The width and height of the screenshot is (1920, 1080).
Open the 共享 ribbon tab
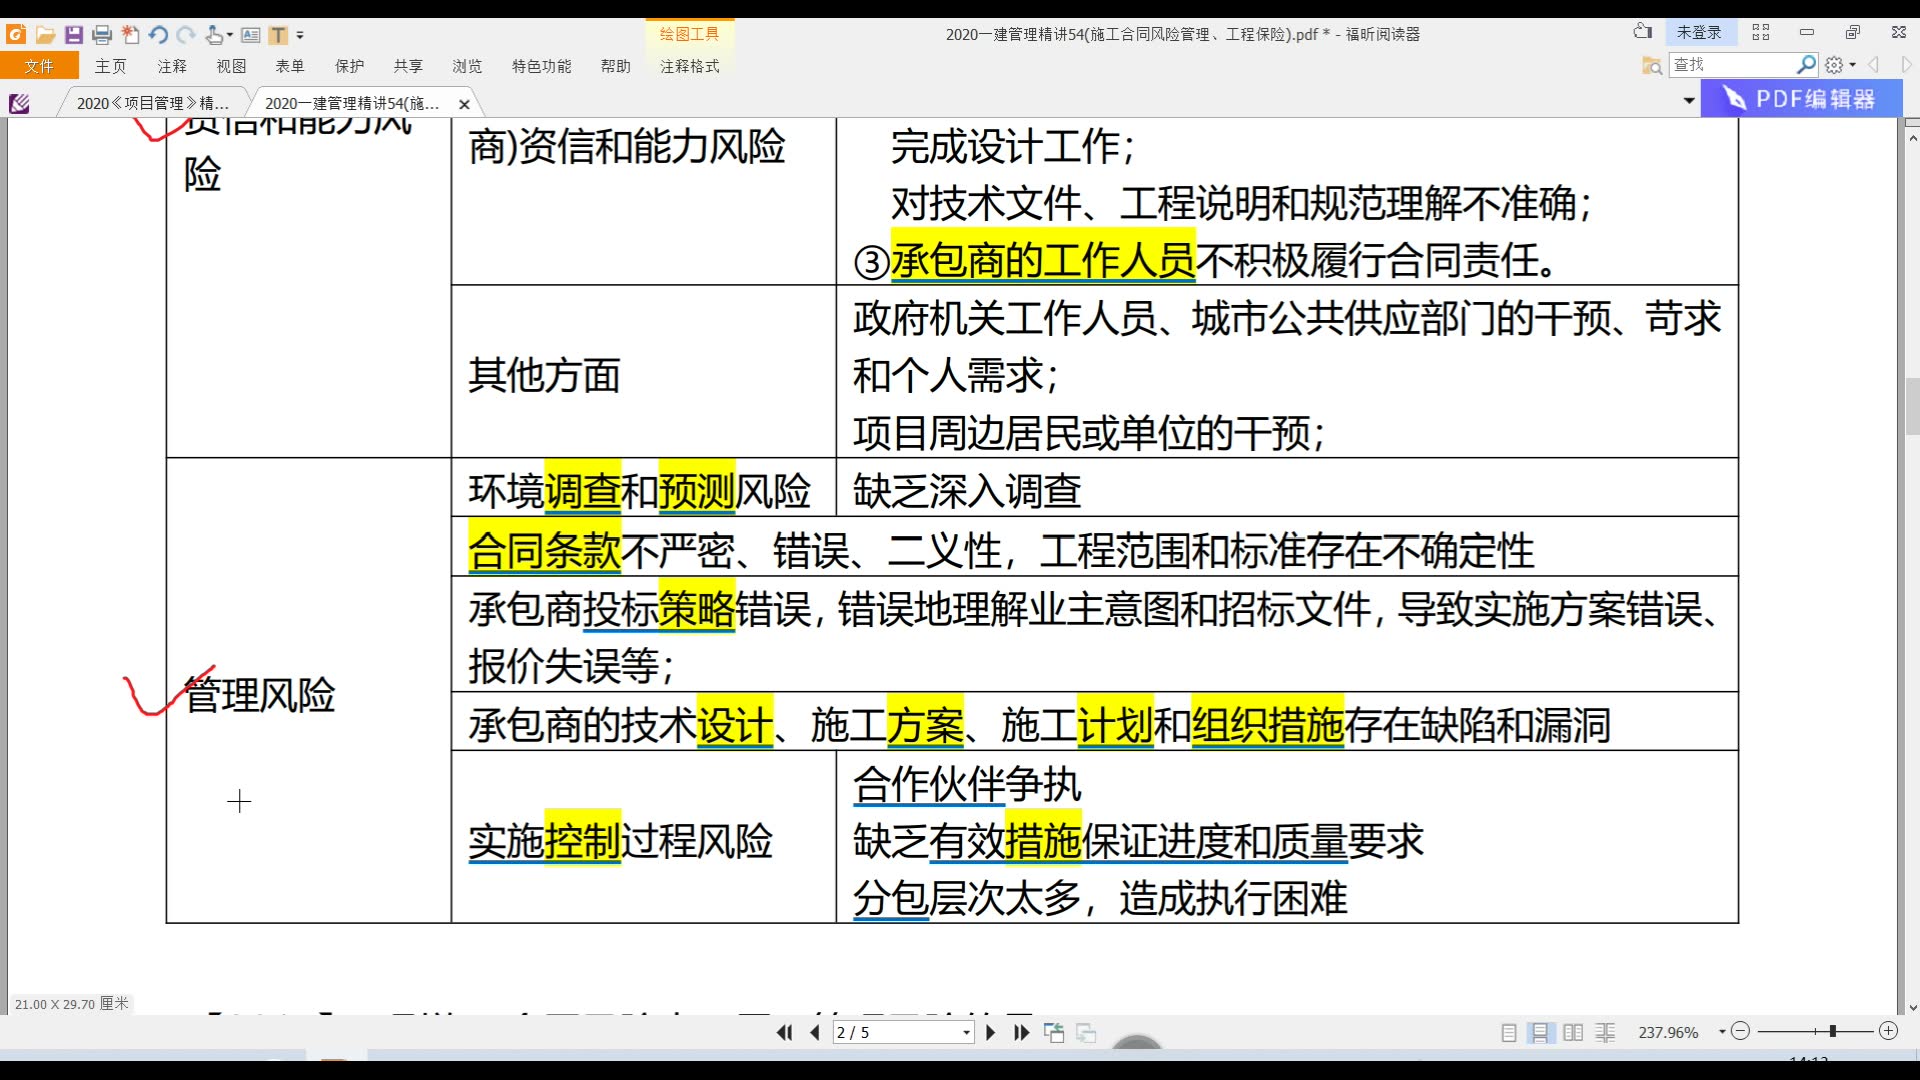pos(408,66)
